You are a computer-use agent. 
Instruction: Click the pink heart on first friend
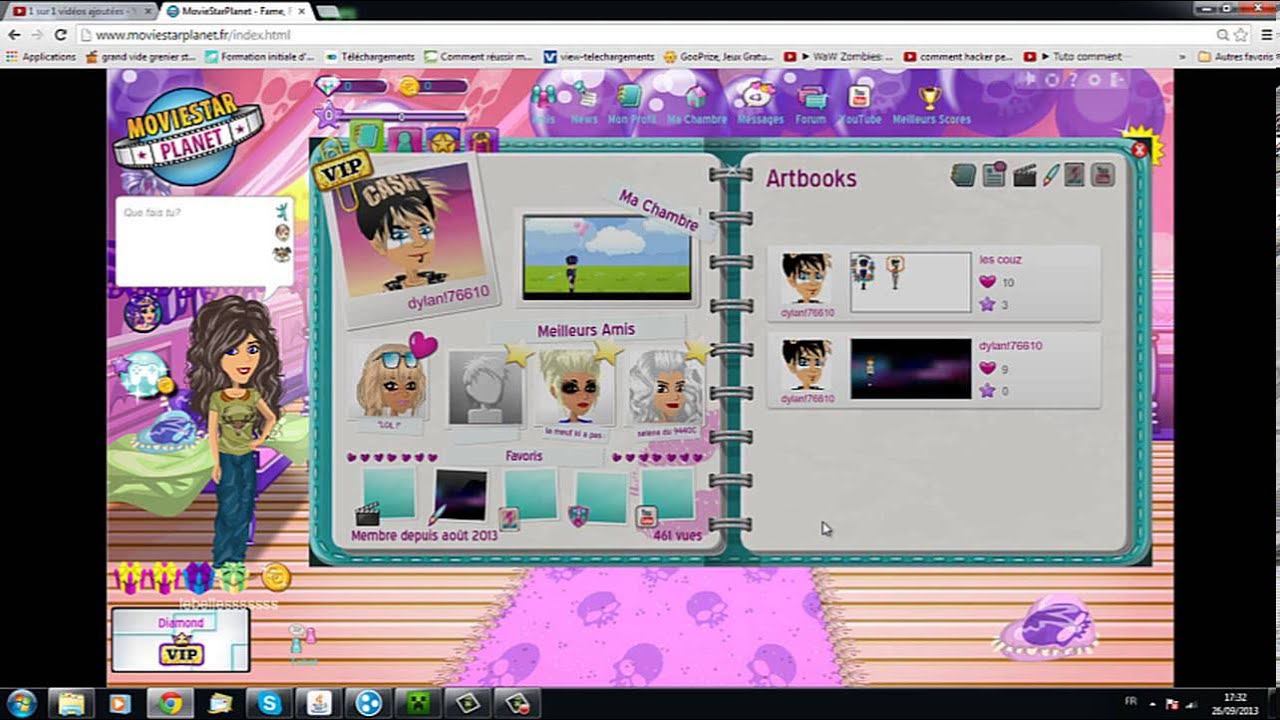(423, 346)
